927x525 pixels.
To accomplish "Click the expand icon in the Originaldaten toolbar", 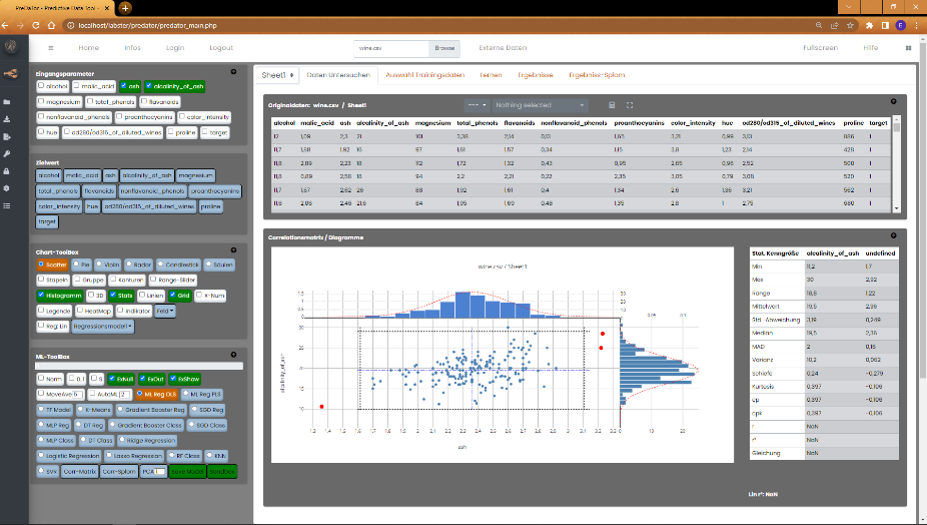I will point(629,104).
